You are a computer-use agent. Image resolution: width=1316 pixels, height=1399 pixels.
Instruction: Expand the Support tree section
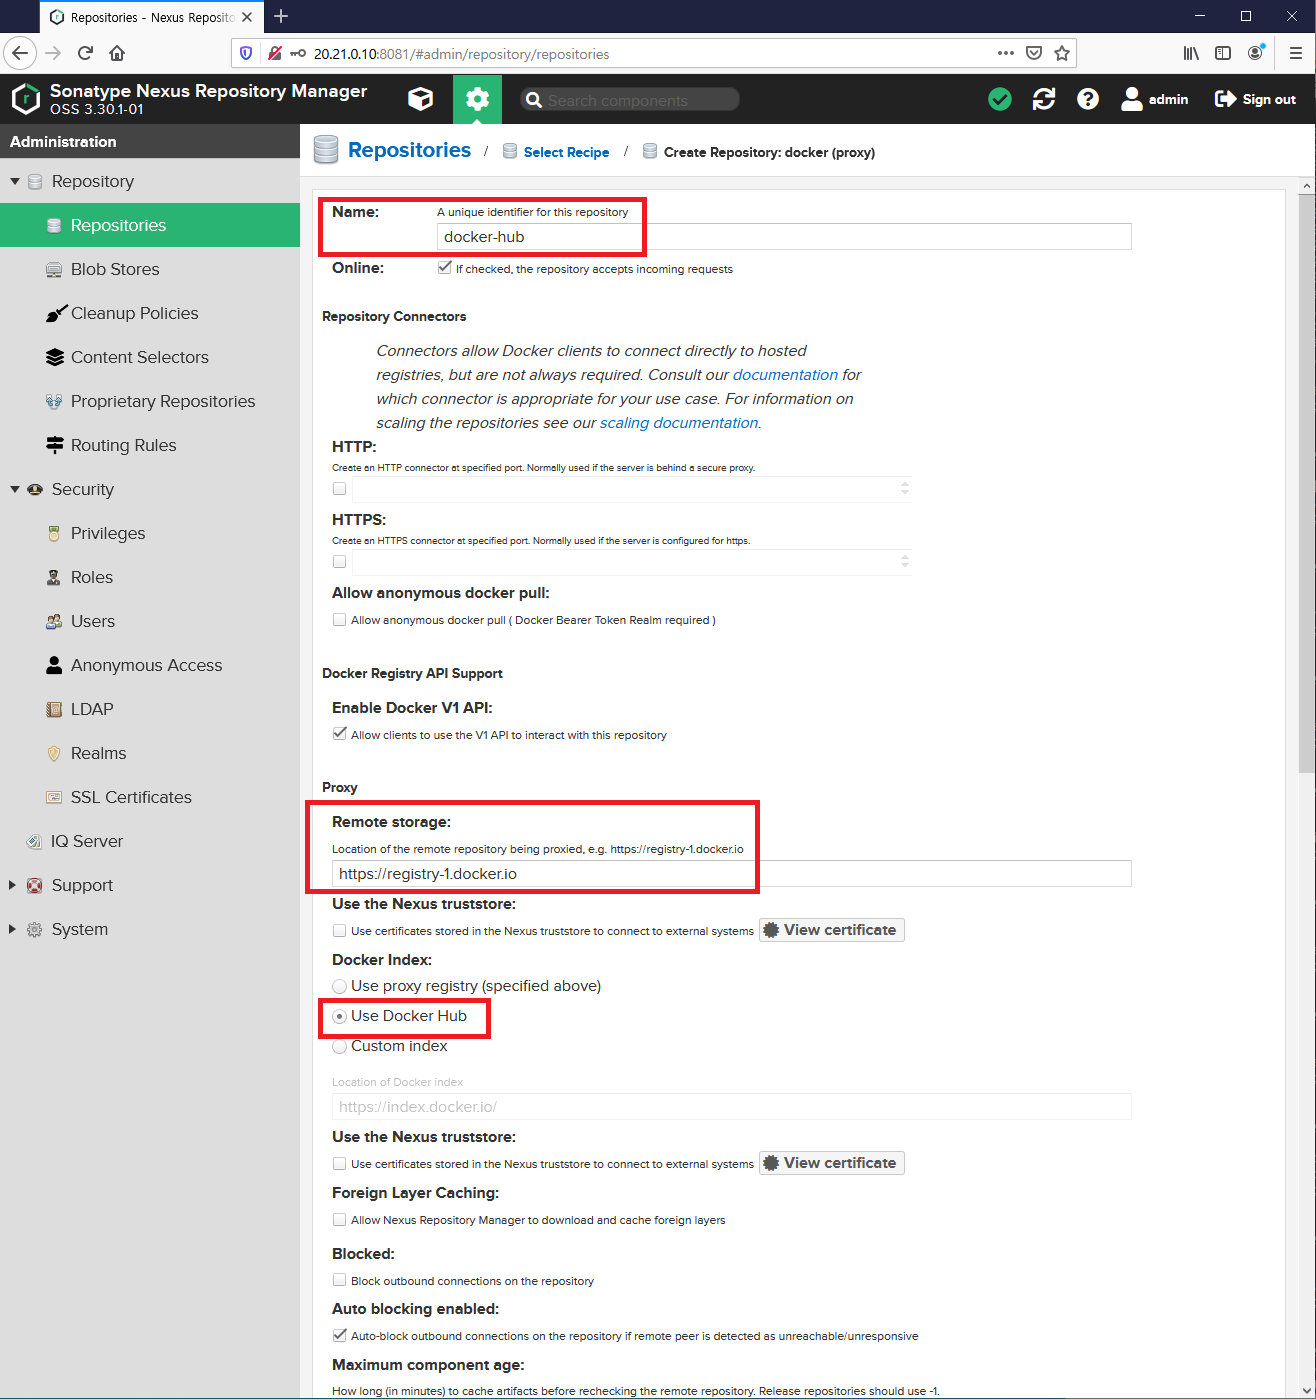coord(13,885)
